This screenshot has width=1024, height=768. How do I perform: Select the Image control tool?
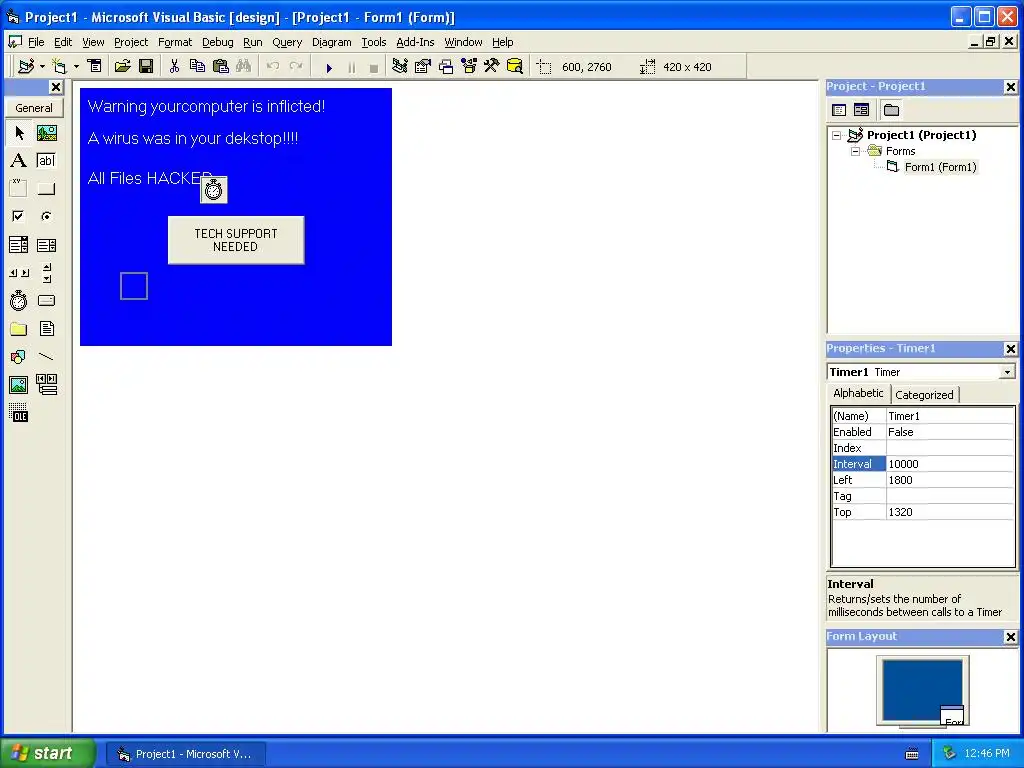(19, 385)
